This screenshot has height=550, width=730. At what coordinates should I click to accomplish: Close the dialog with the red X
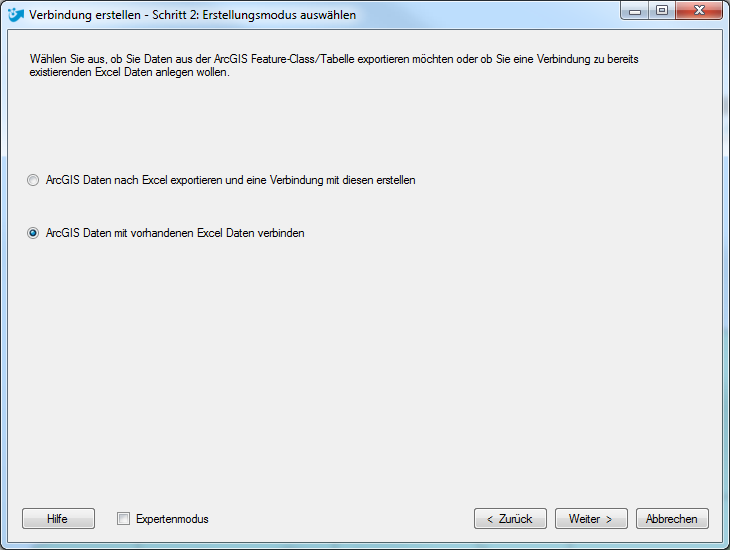[x=699, y=11]
